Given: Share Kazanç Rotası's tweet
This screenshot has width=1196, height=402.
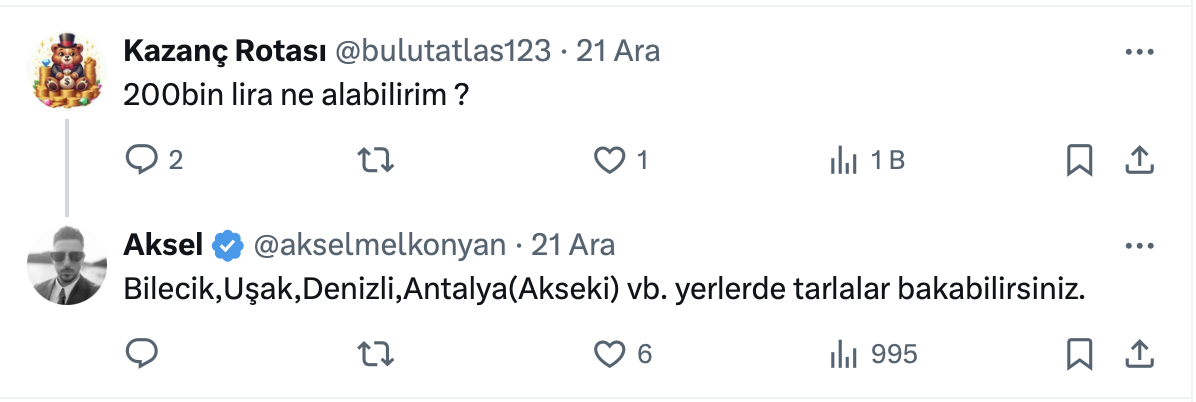Looking at the screenshot, I should click(x=1141, y=160).
